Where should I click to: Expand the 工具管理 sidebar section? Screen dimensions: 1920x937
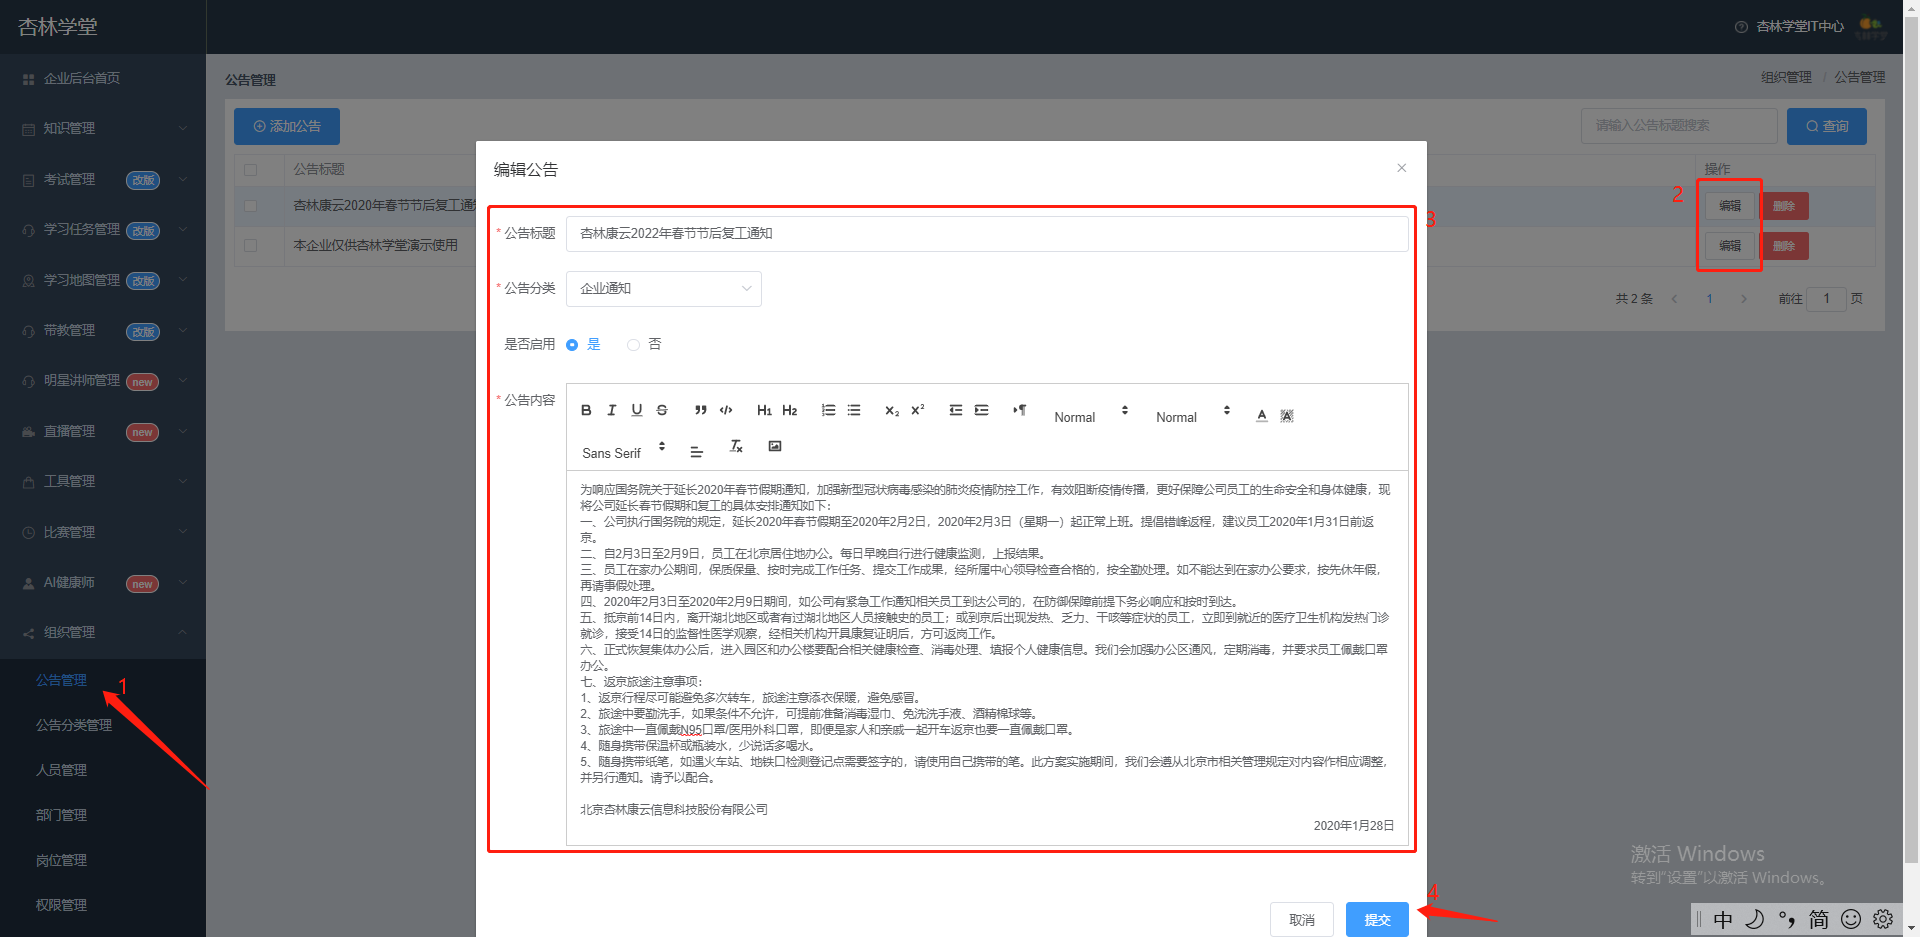pos(103,481)
